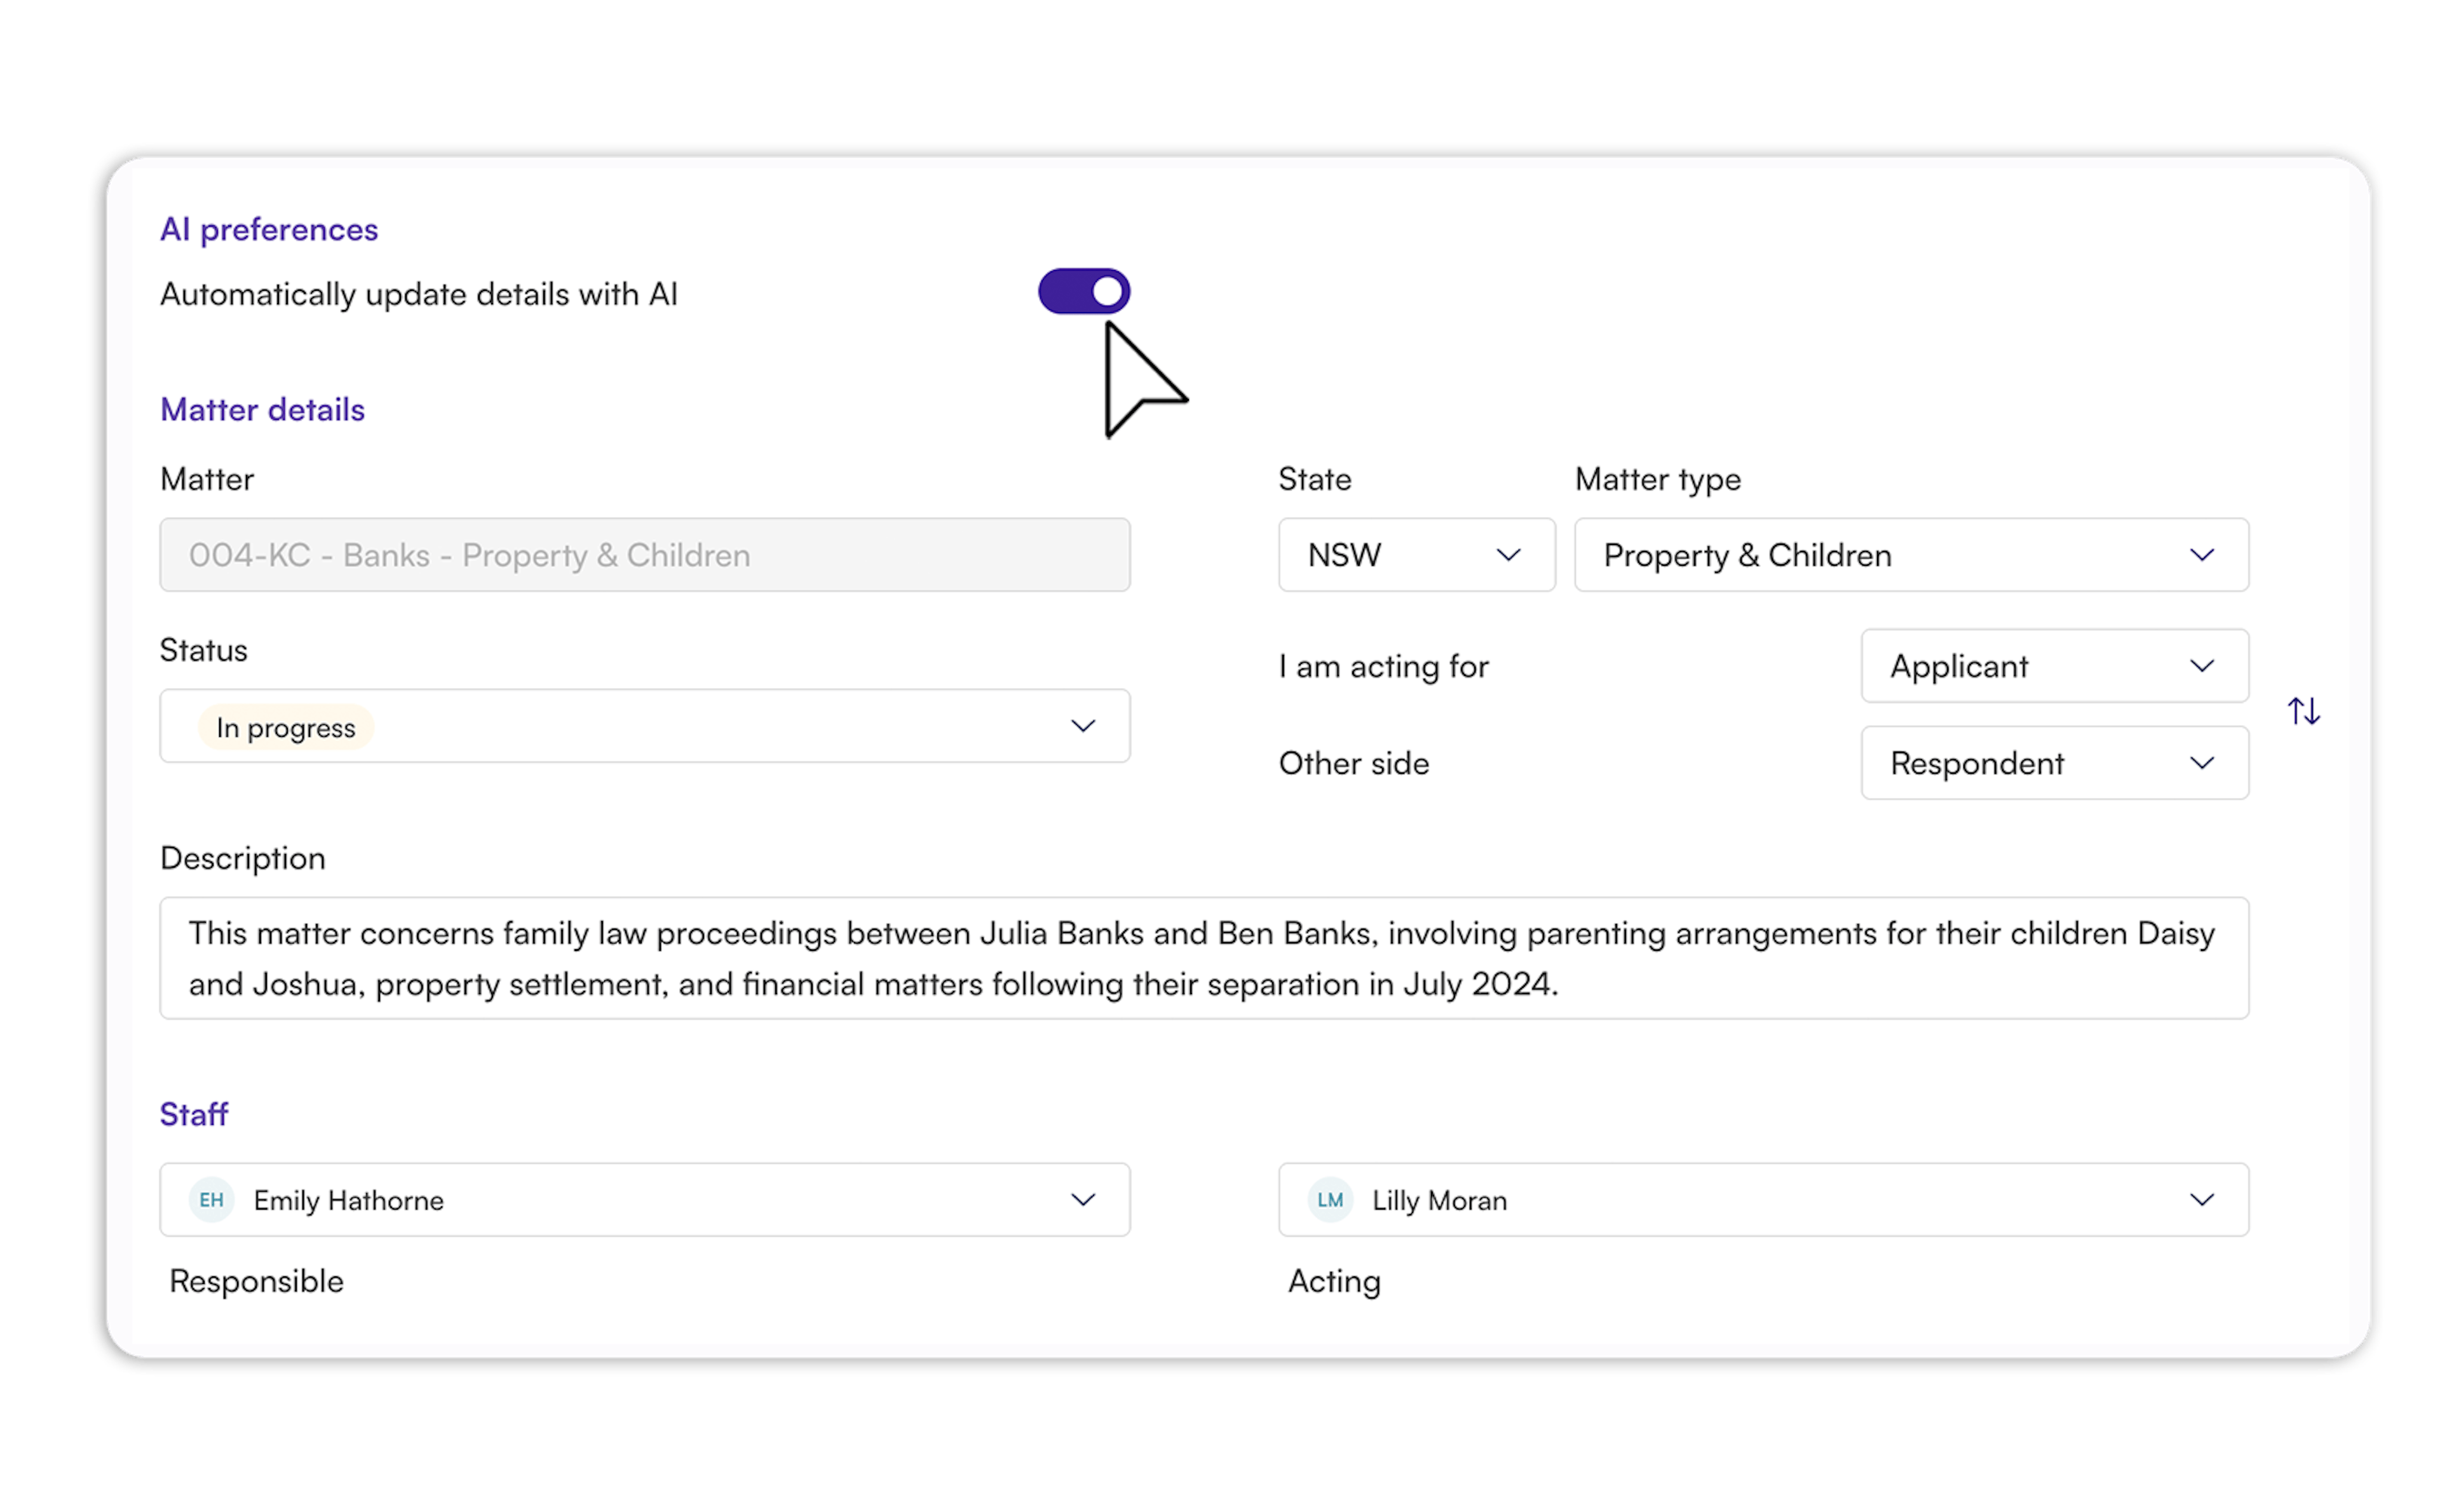Open the Acting staff dropdown
2440x1512 pixels.
[1762, 1199]
